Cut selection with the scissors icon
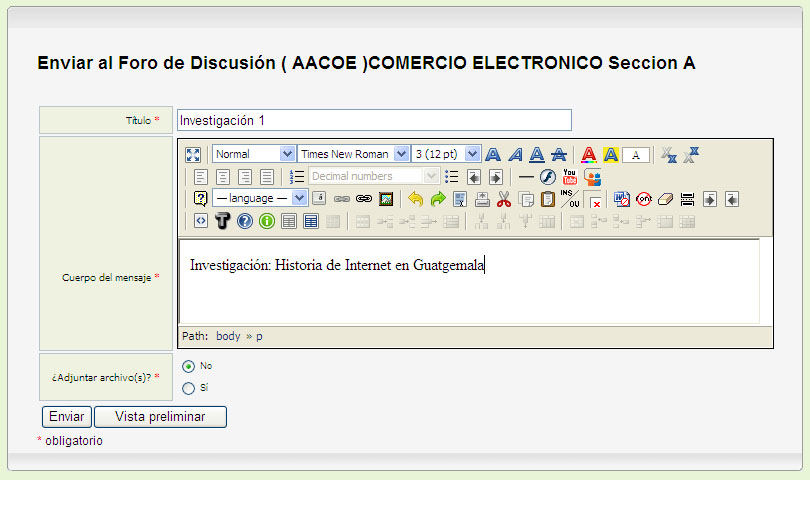810x514 pixels. pyautogui.click(x=504, y=199)
